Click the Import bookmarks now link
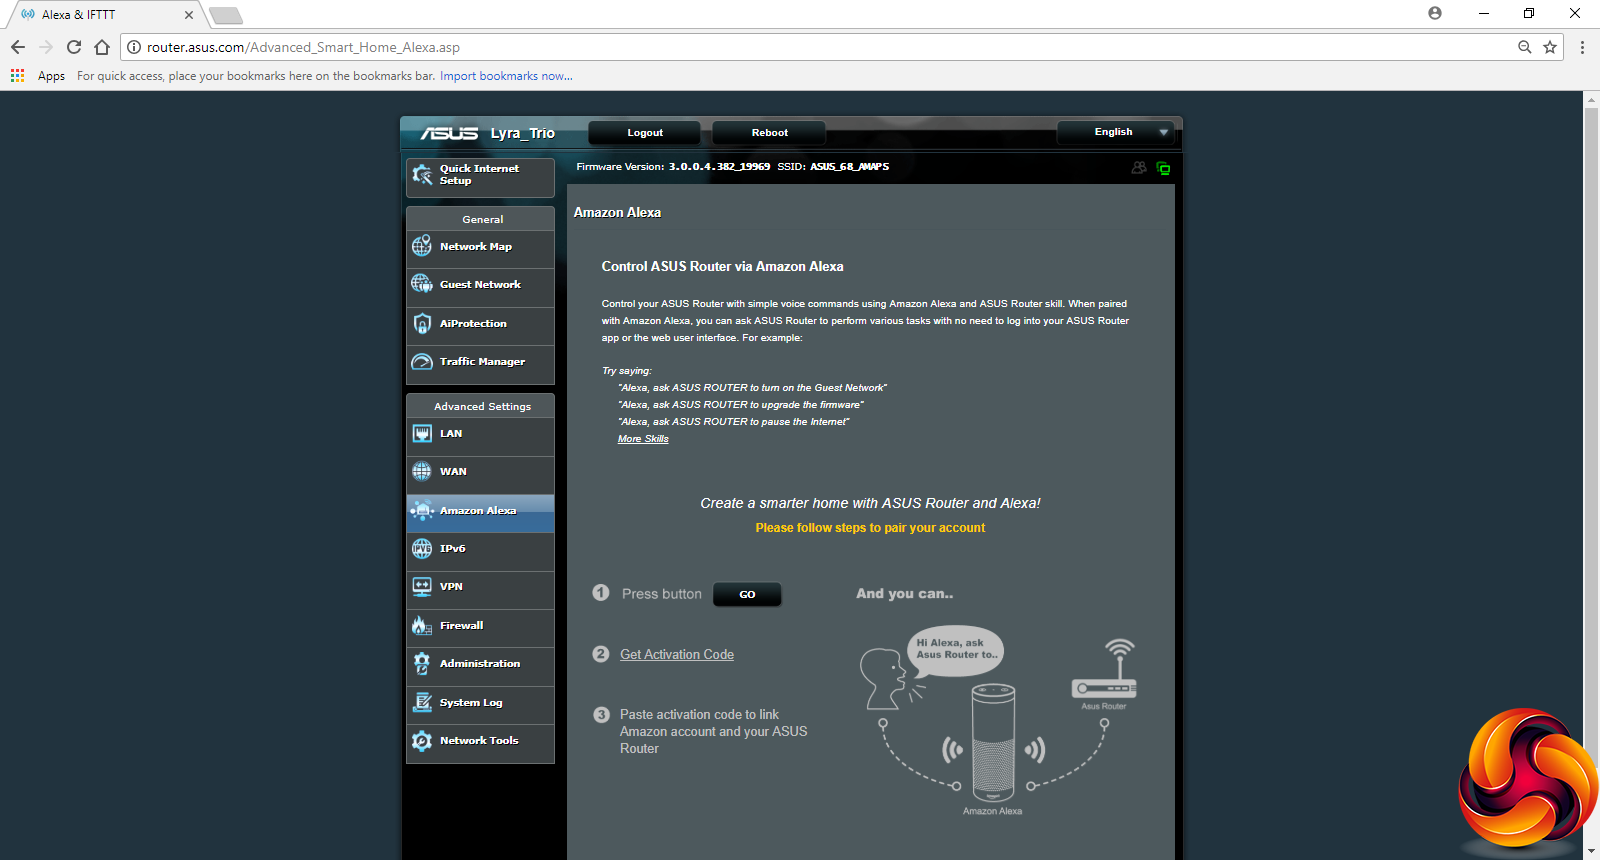This screenshot has width=1600, height=860. pyautogui.click(x=506, y=75)
